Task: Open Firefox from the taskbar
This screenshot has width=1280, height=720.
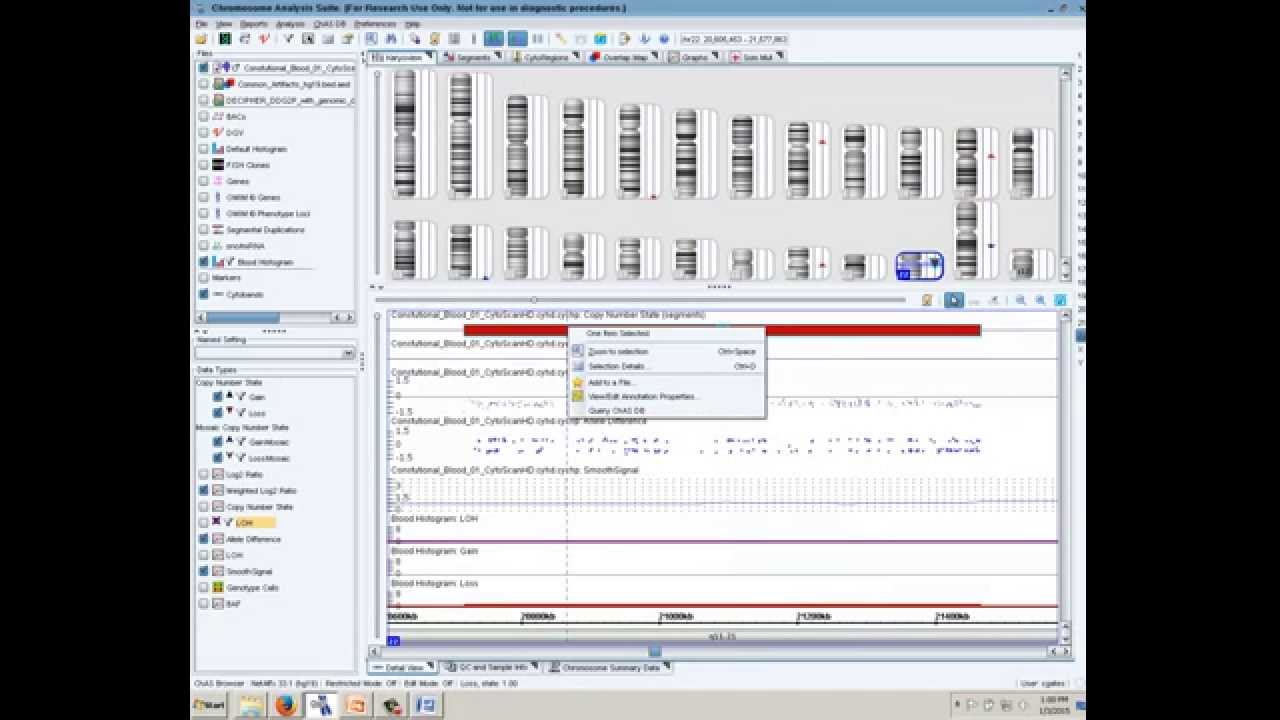Action: coord(286,705)
